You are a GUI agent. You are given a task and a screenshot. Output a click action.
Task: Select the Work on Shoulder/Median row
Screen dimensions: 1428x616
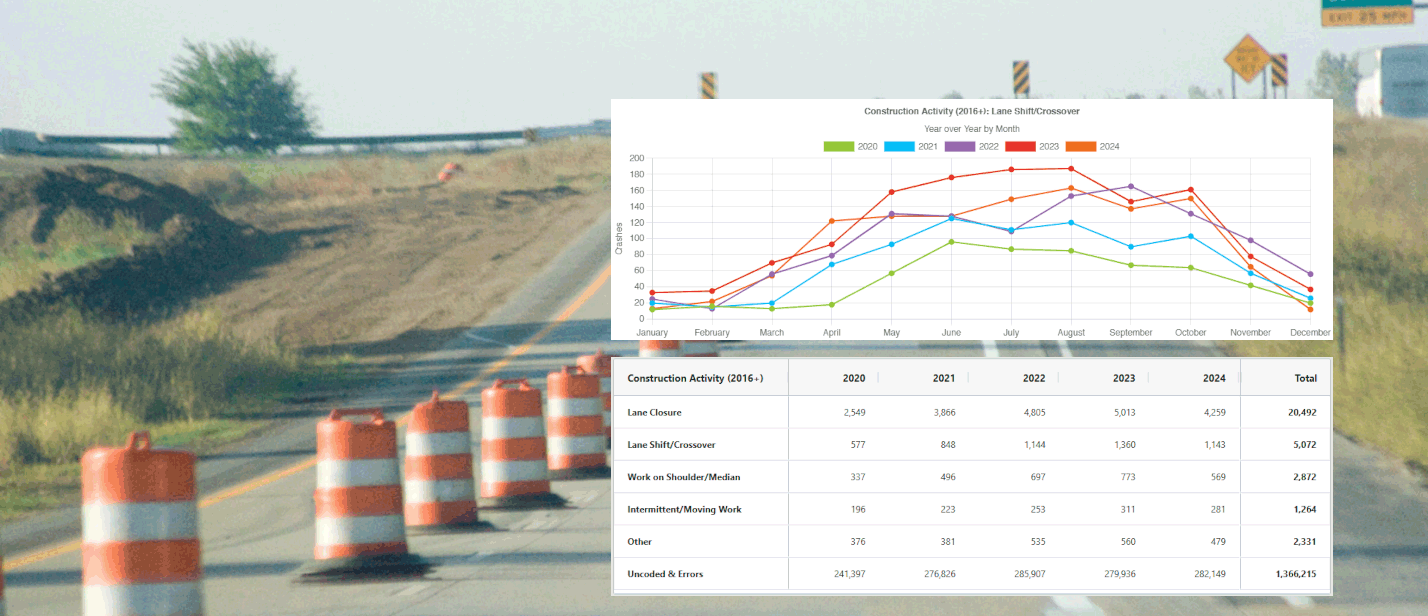[x=684, y=477]
